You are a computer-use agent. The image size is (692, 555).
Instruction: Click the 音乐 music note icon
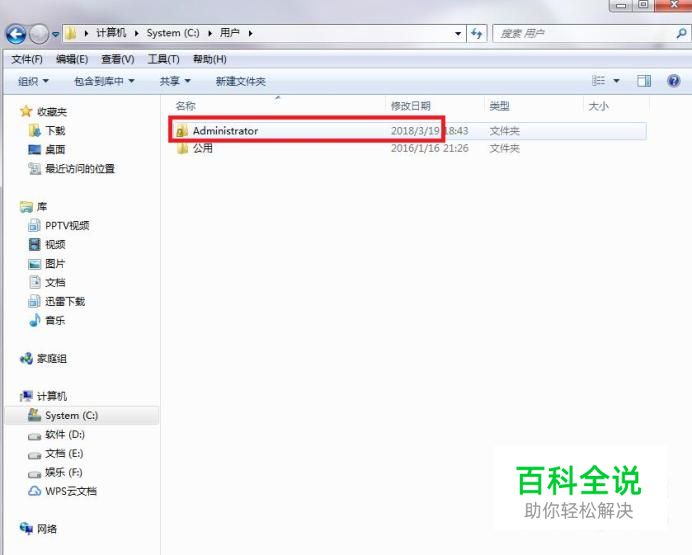click(35, 320)
